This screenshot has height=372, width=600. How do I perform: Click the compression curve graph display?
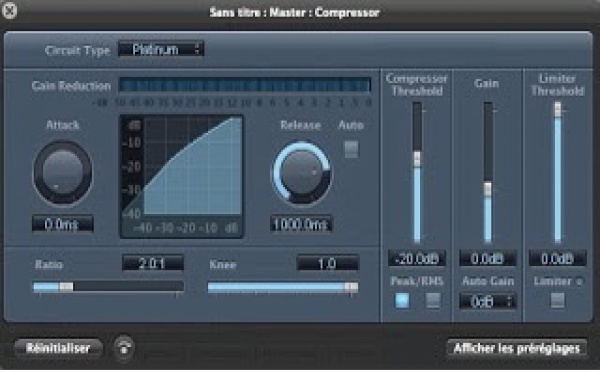[x=182, y=176]
